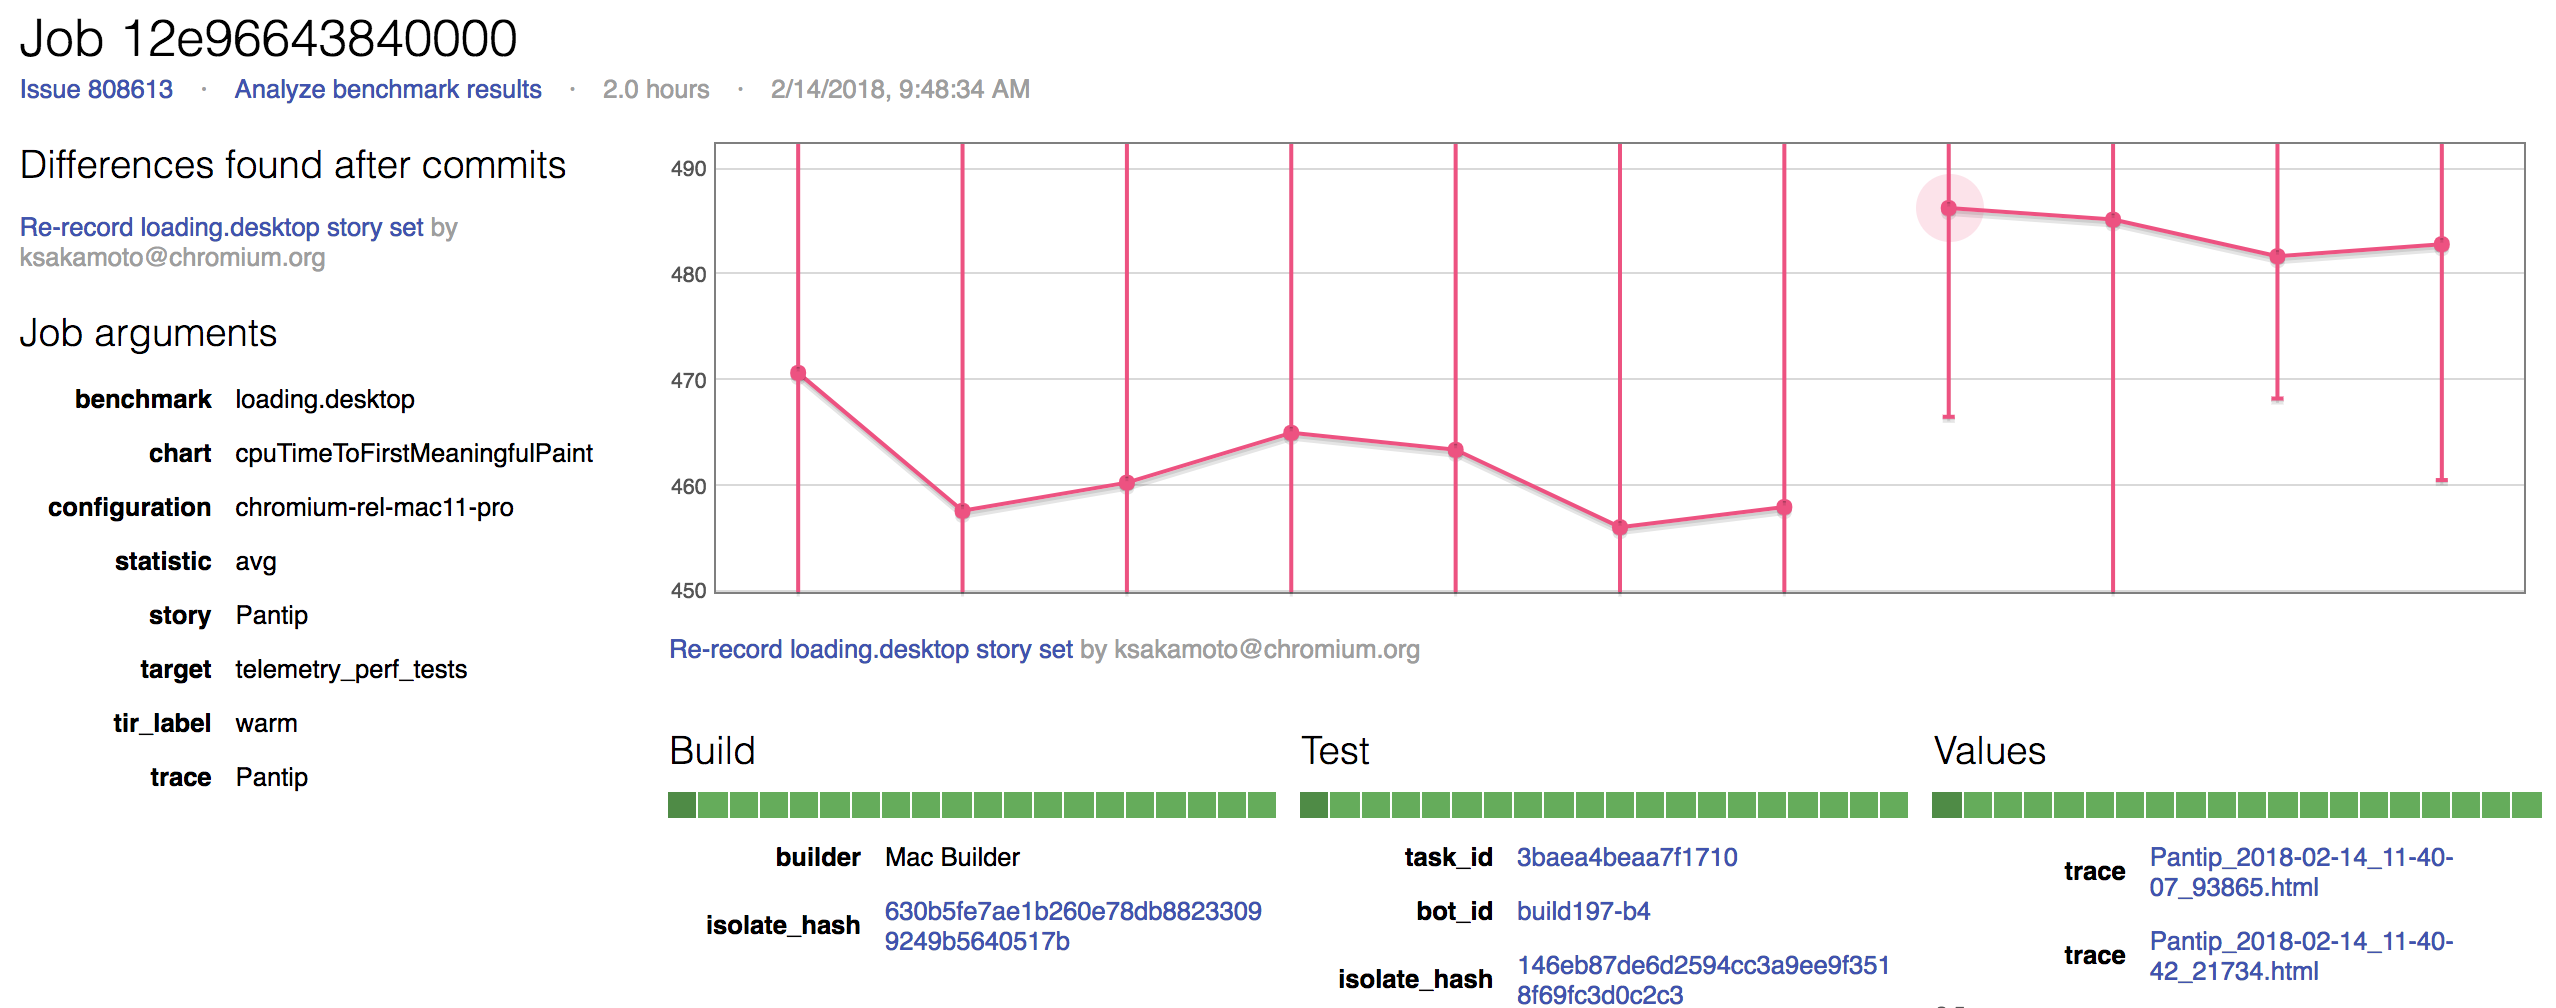Select the last square in Build row
The image size is (2556, 1008).
(1262, 805)
